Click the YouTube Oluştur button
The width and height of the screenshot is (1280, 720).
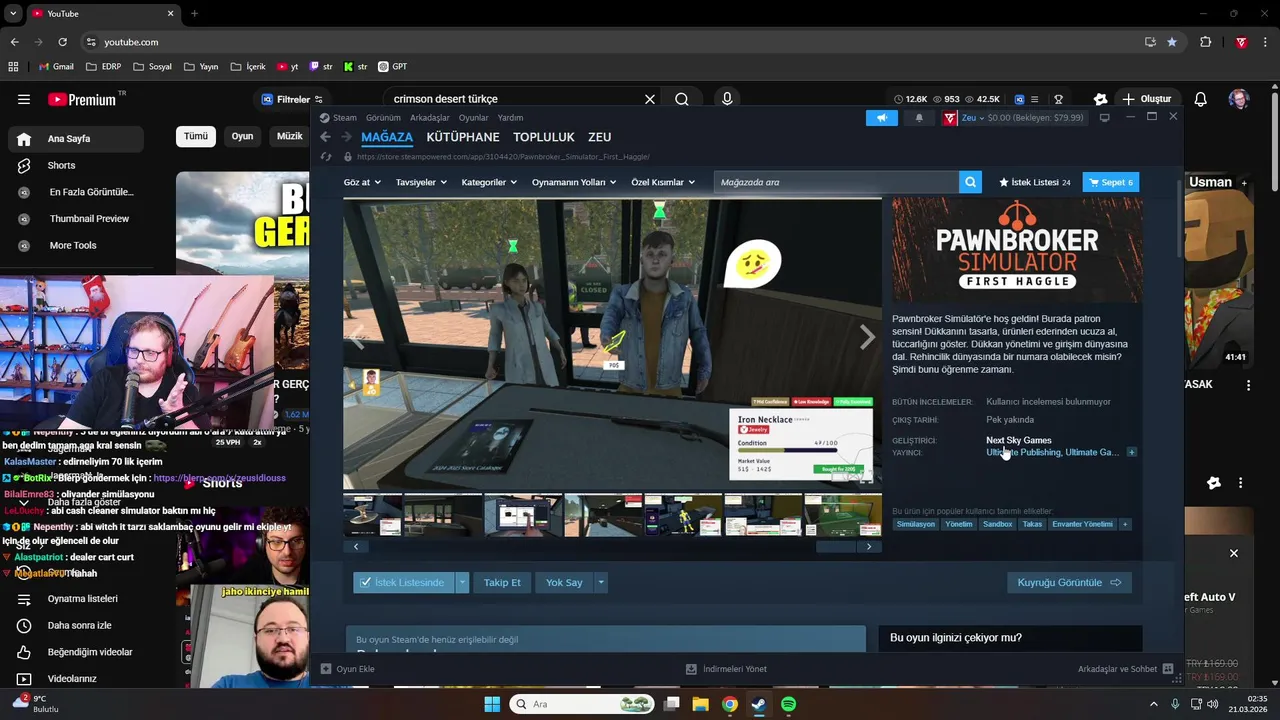[1146, 99]
